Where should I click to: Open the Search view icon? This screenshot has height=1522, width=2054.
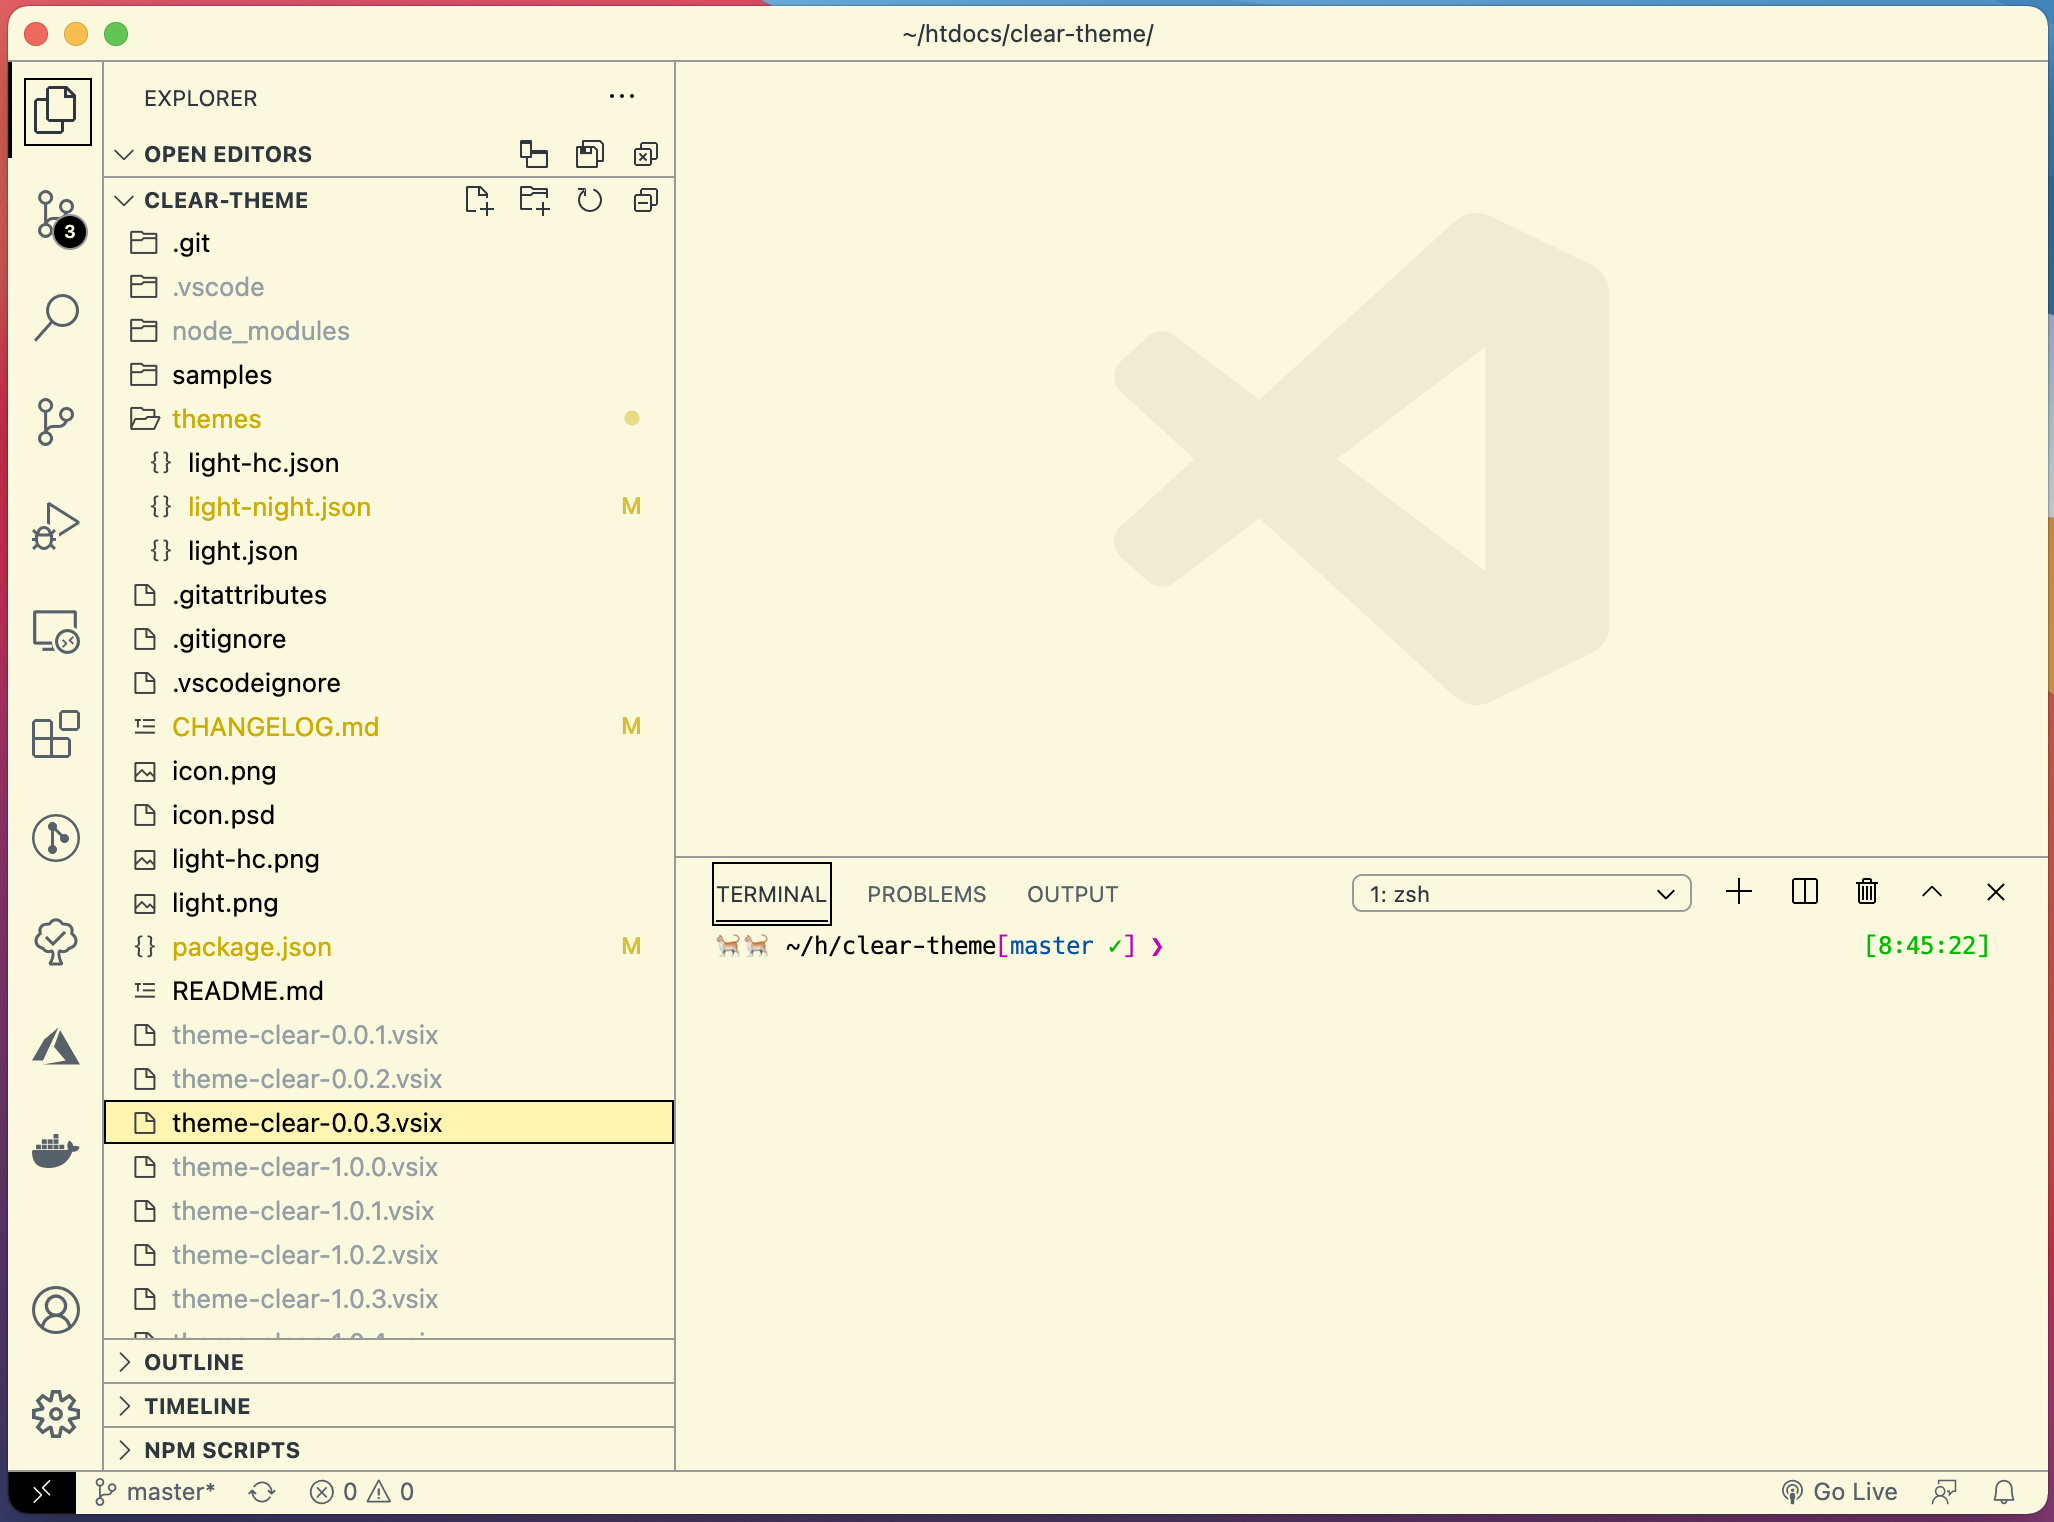pos(57,318)
